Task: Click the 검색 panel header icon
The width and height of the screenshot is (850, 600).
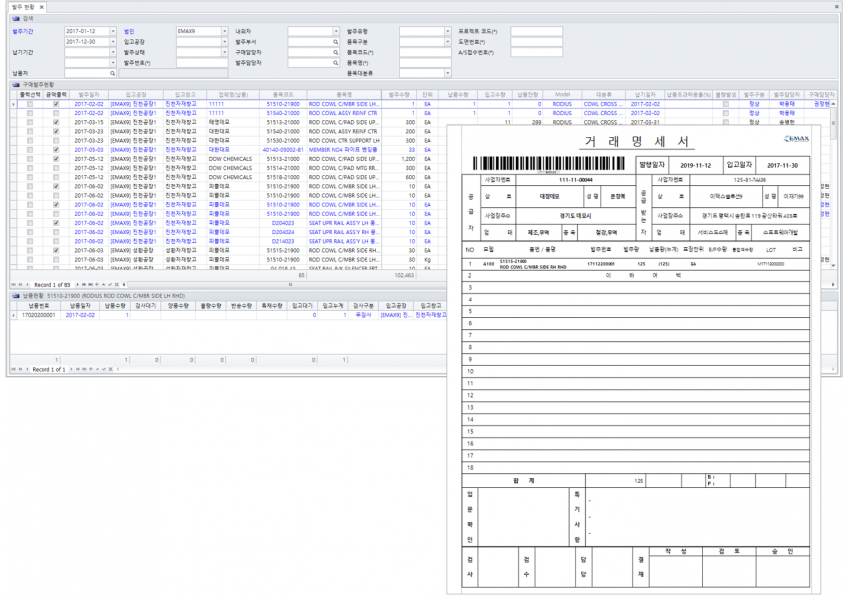Action: pyautogui.click(x=15, y=18)
